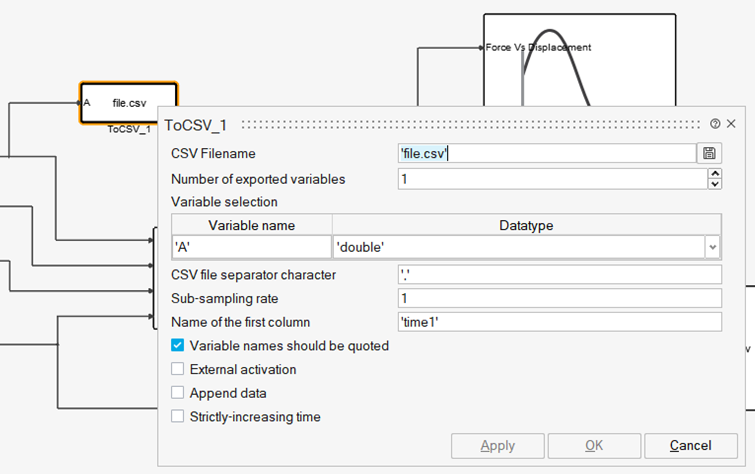Click the Variable name column header
The height and width of the screenshot is (474, 755).
tap(252, 225)
